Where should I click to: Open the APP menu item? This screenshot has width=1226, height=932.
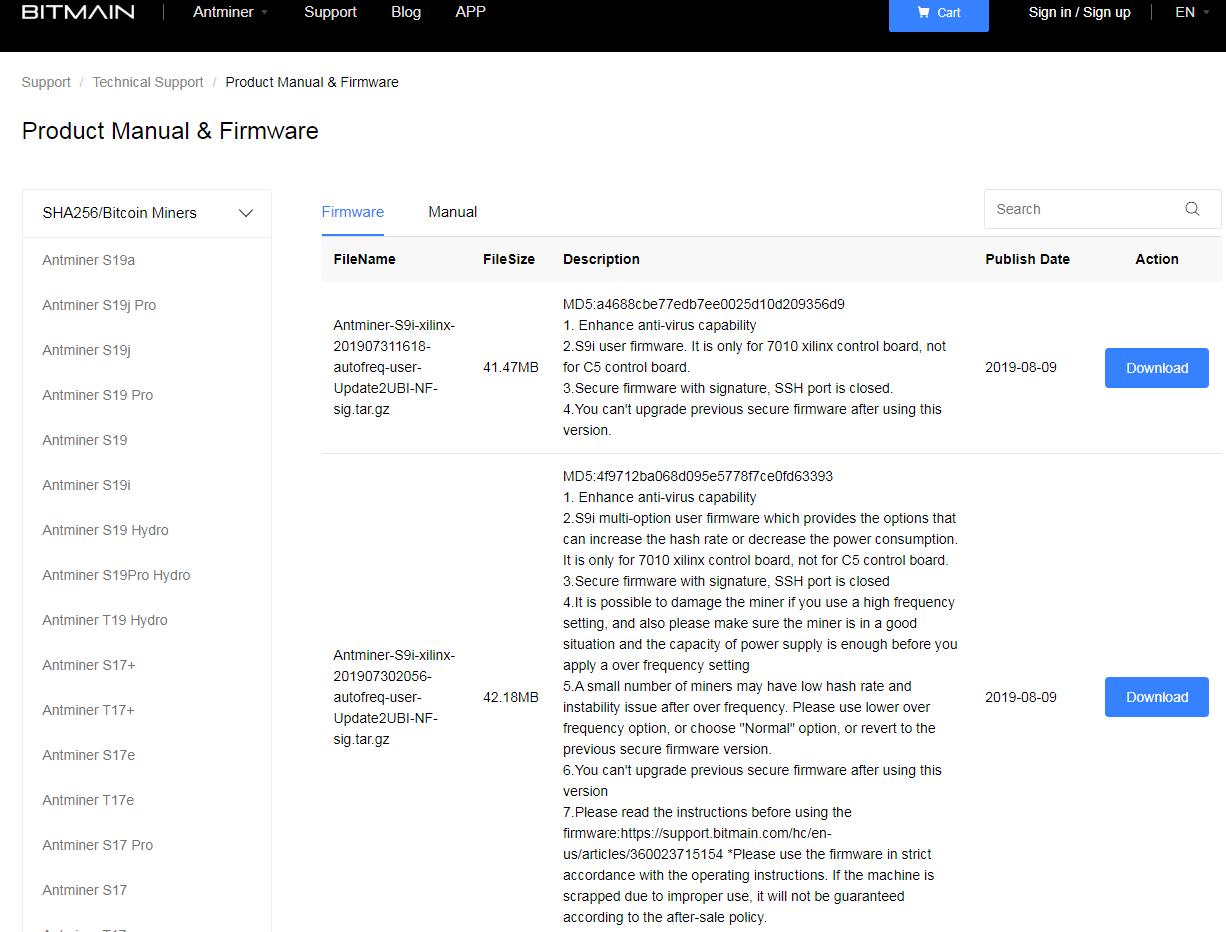coord(470,12)
